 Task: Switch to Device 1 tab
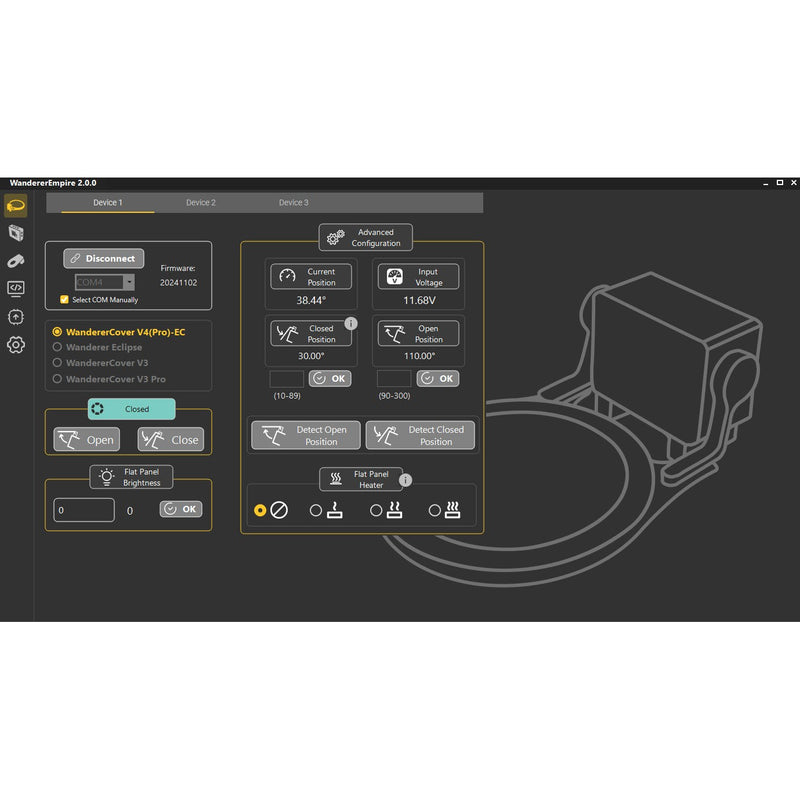point(108,203)
